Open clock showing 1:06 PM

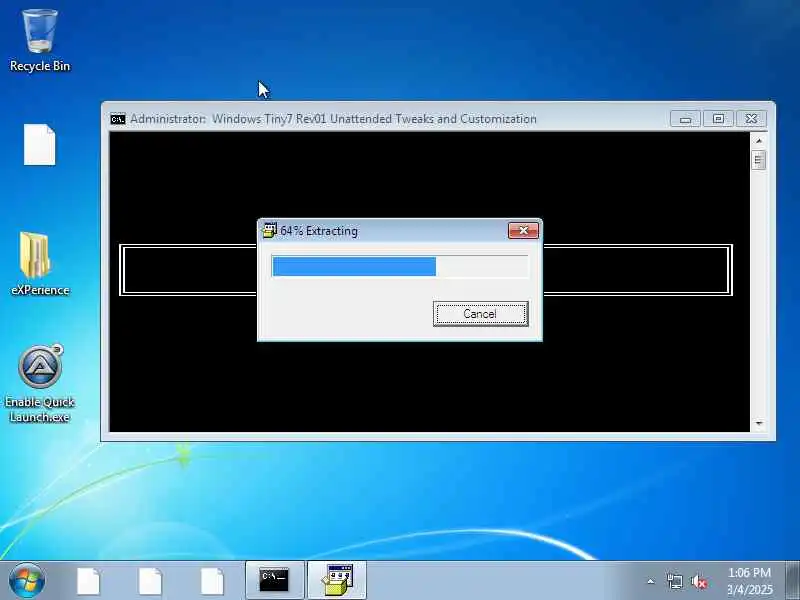click(x=749, y=581)
